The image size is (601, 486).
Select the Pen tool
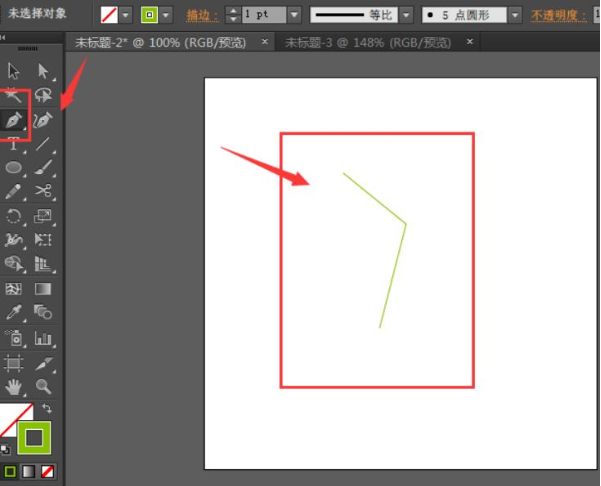point(13,120)
